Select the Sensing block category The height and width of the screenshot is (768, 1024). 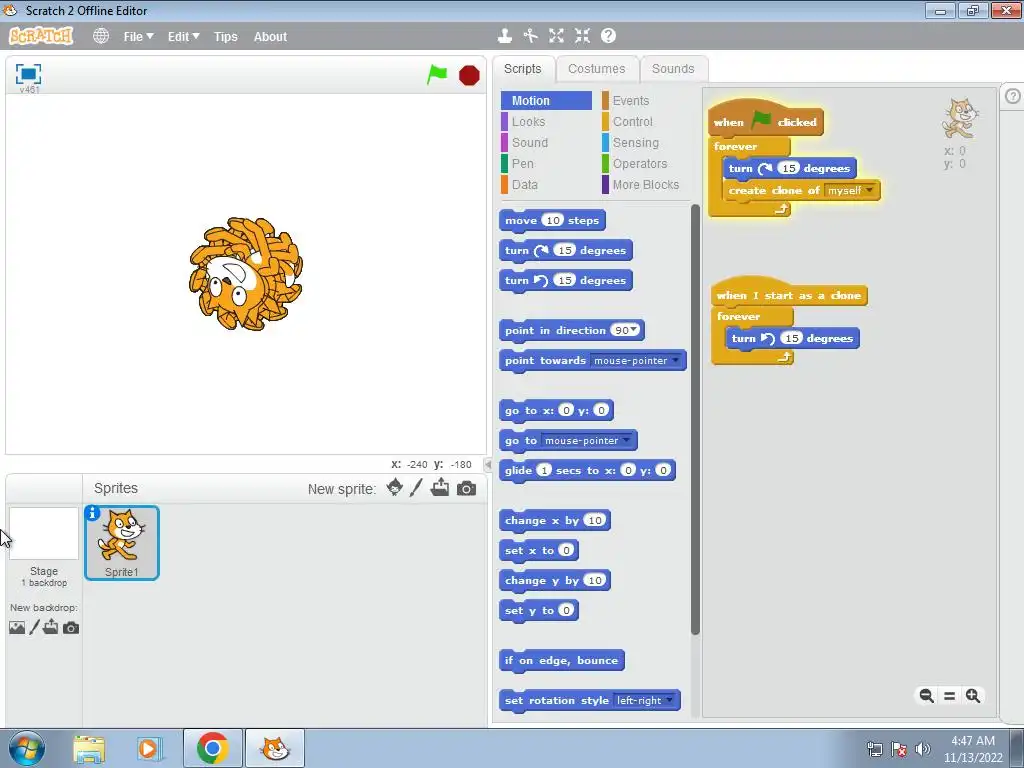[635, 142]
